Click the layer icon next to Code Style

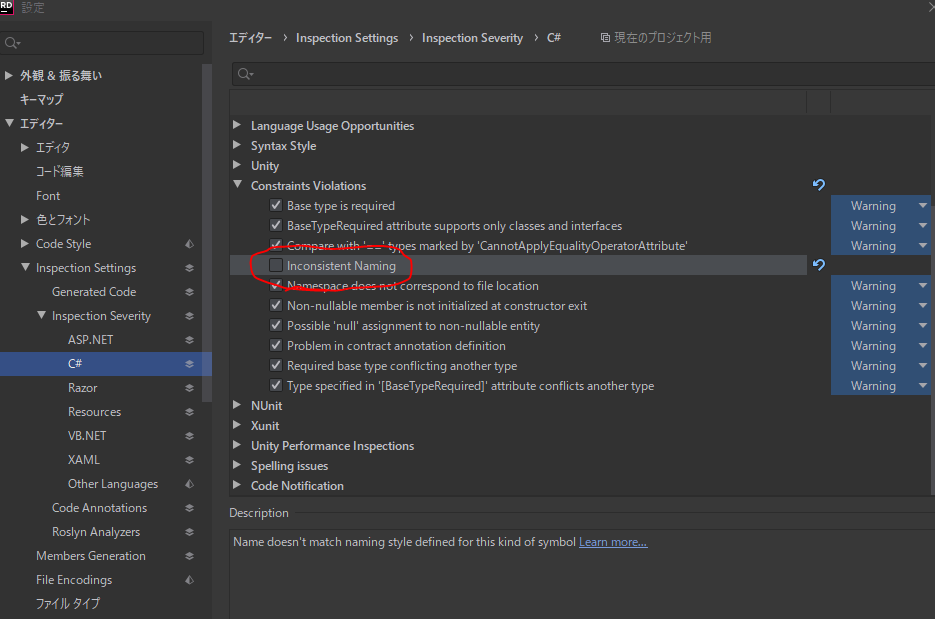[x=189, y=244]
